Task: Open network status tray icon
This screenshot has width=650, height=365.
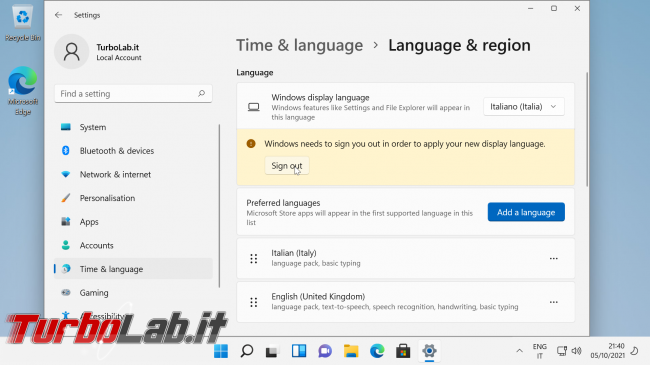Action: [x=562, y=351]
